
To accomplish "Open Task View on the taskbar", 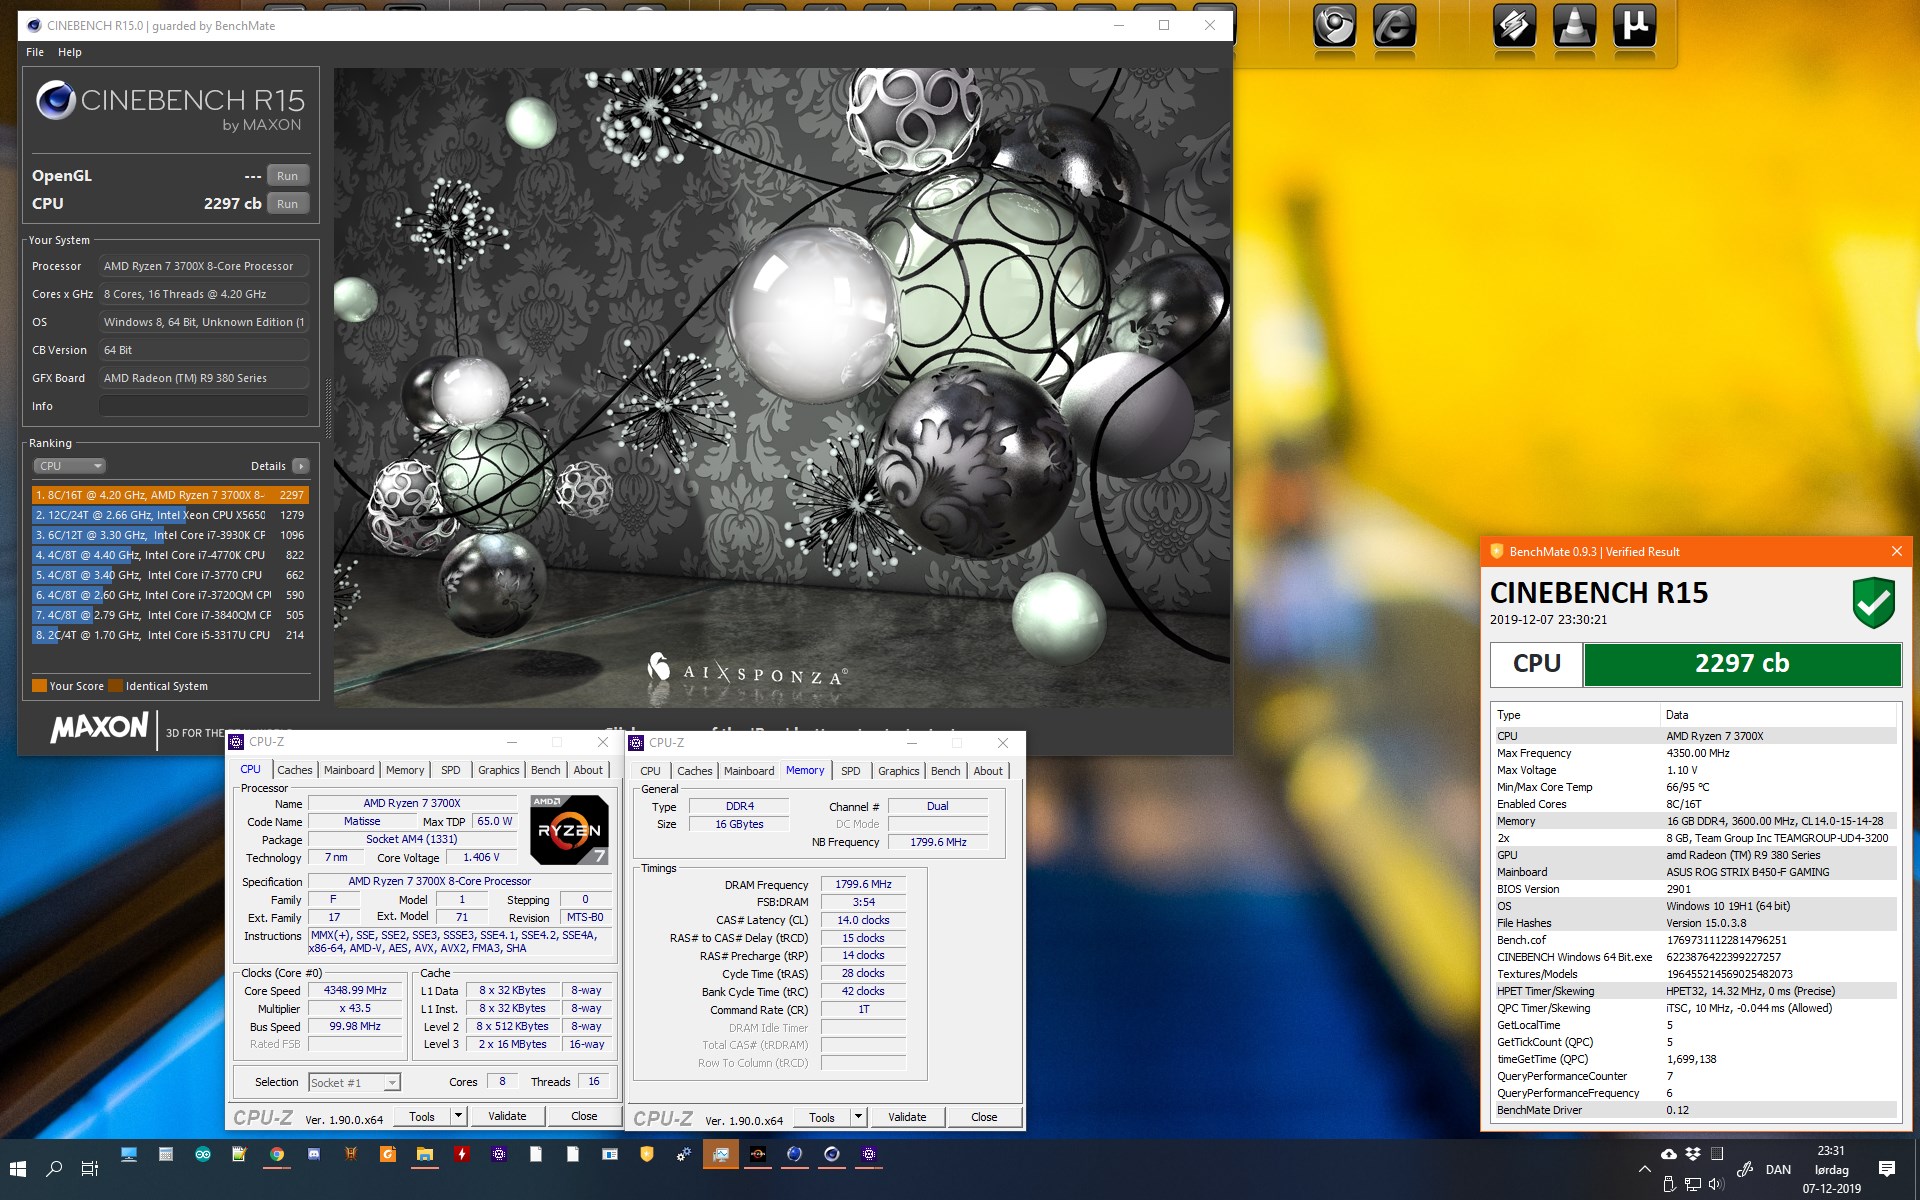I will click(90, 1168).
